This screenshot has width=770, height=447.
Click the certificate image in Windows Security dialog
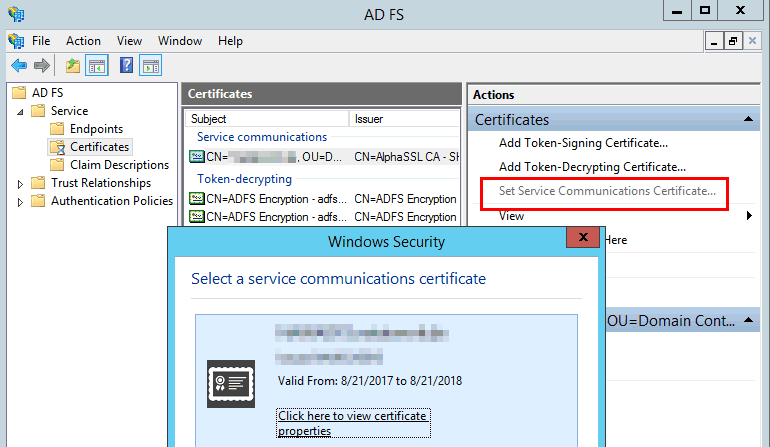[231, 384]
